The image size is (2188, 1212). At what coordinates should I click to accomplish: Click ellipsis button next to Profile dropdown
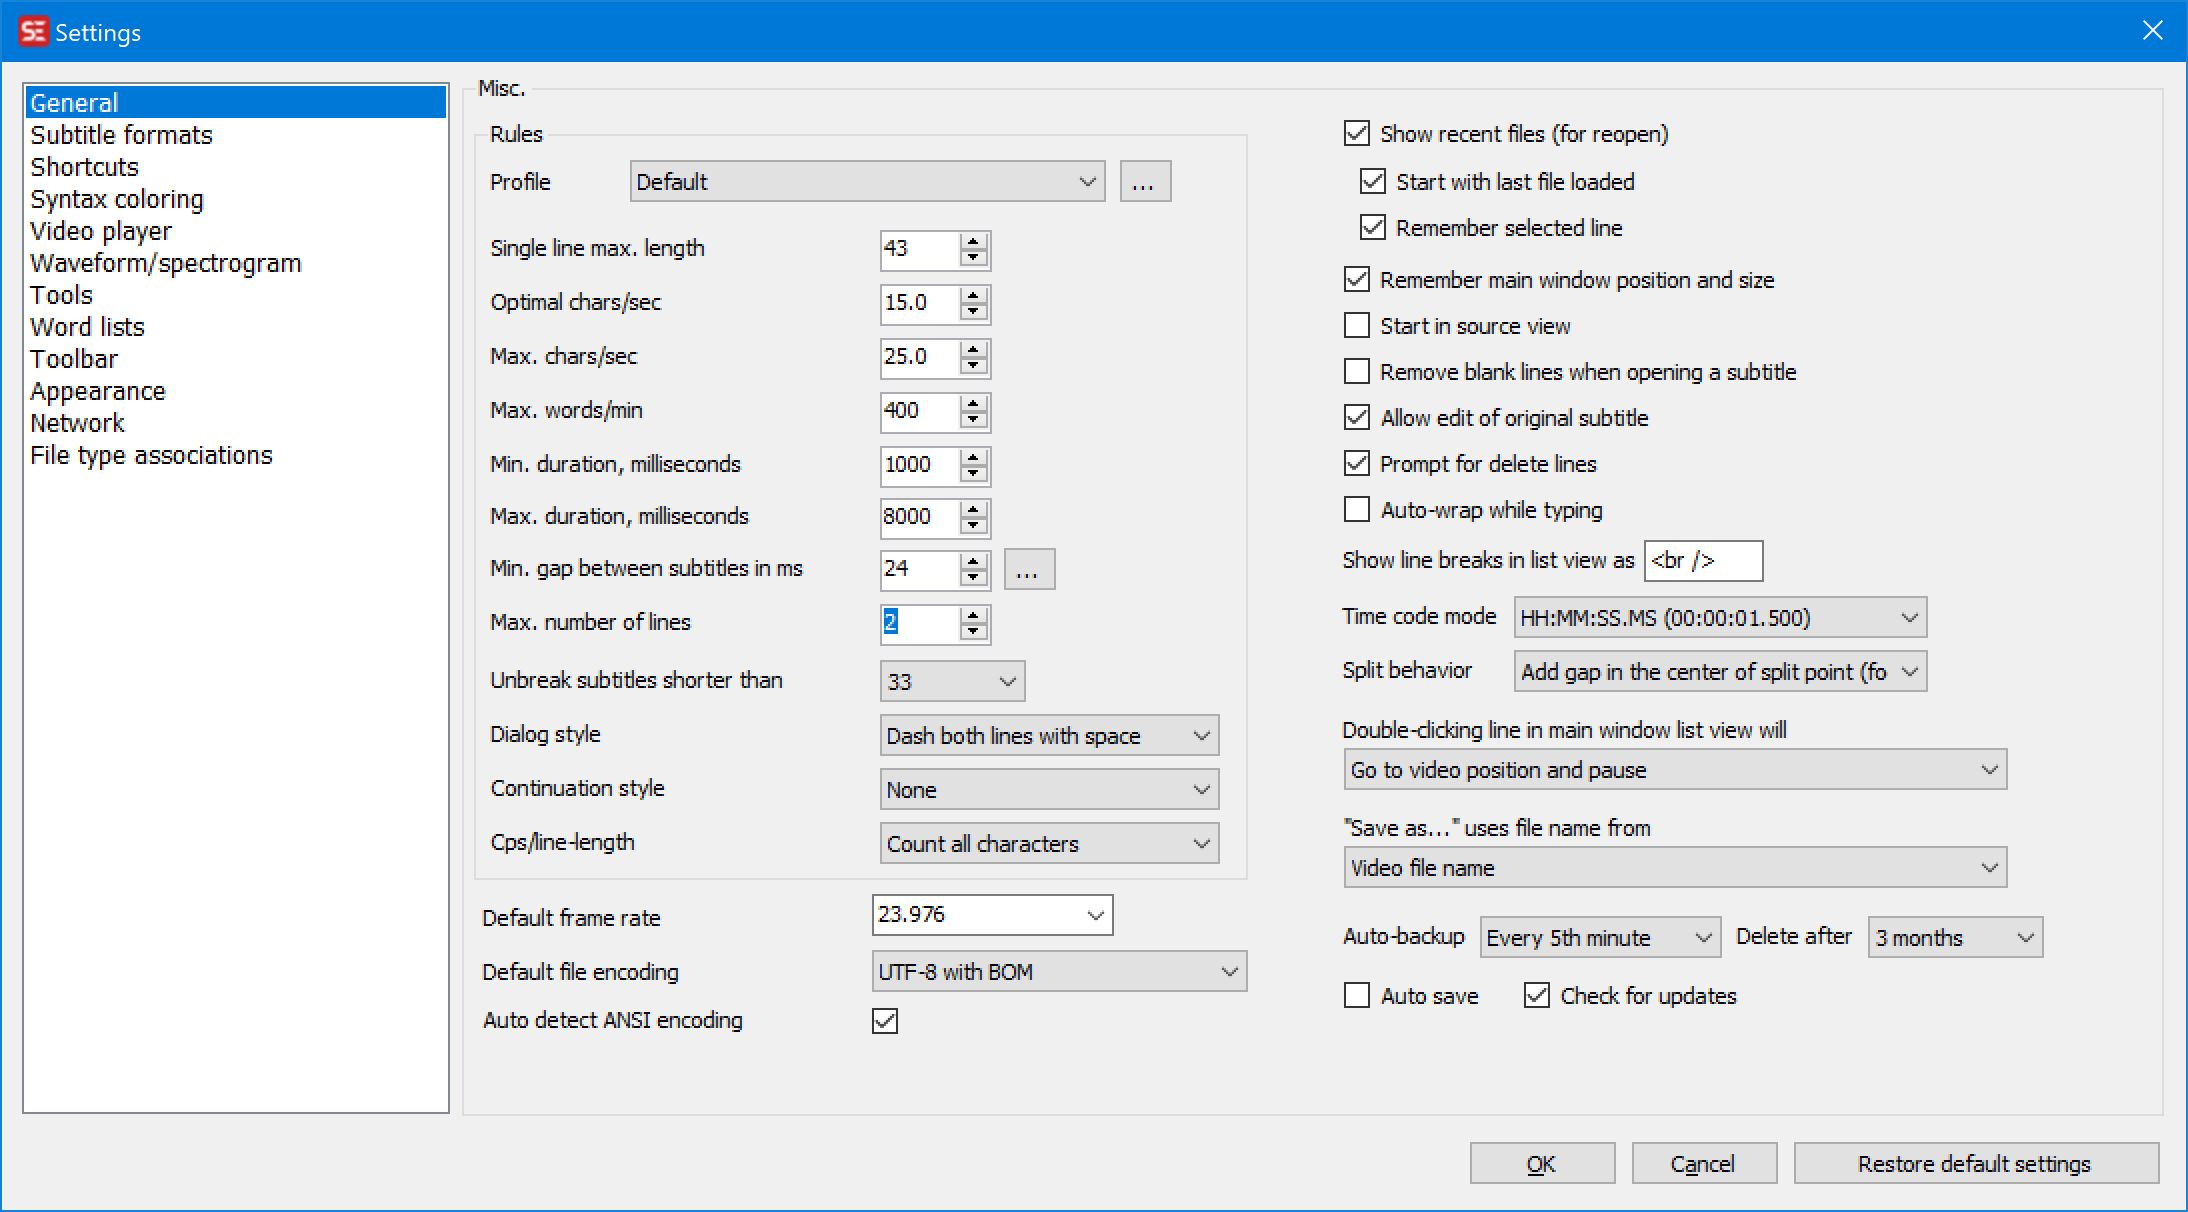(1144, 182)
